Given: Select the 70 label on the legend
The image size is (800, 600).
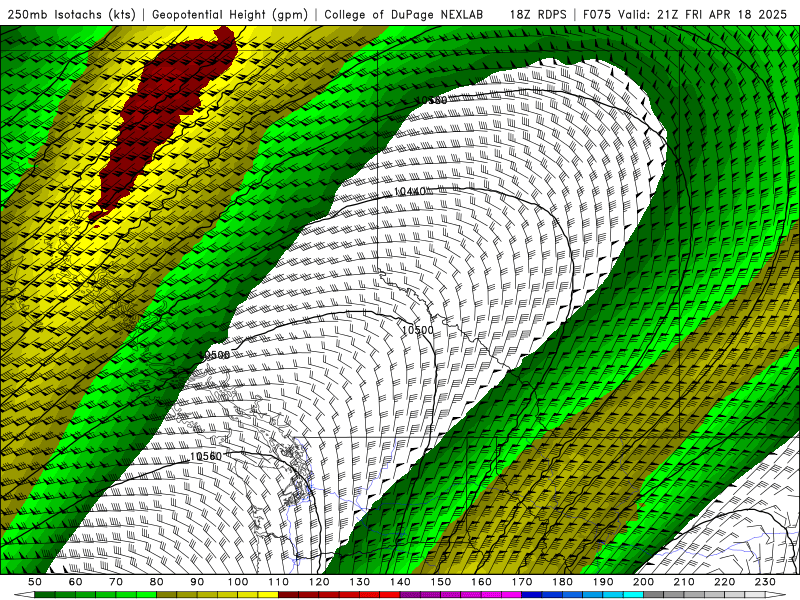Looking at the screenshot, I should click(116, 582).
